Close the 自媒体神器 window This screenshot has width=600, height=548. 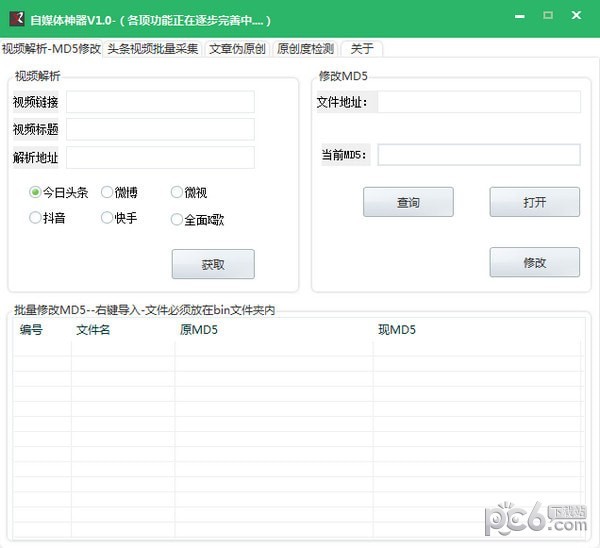click(x=576, y=15)
